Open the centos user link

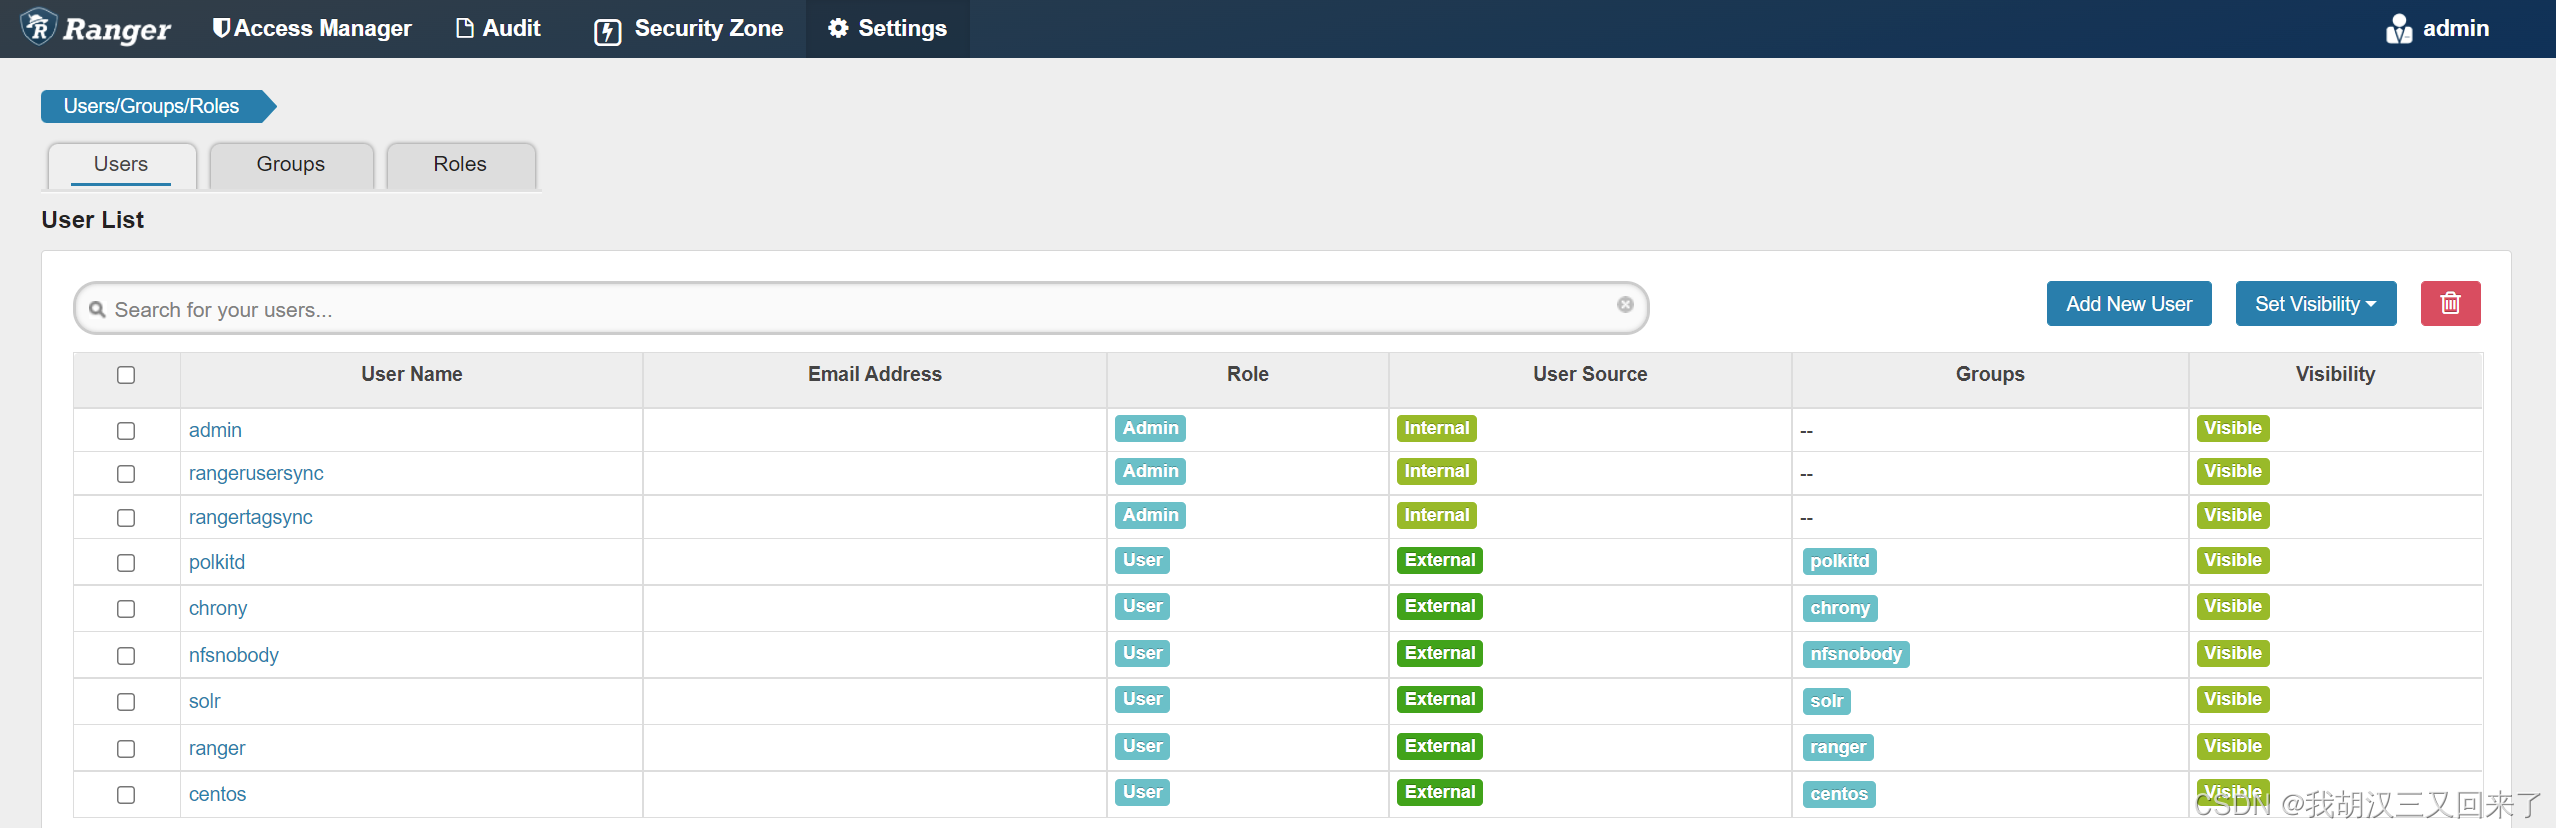(217, 794)
